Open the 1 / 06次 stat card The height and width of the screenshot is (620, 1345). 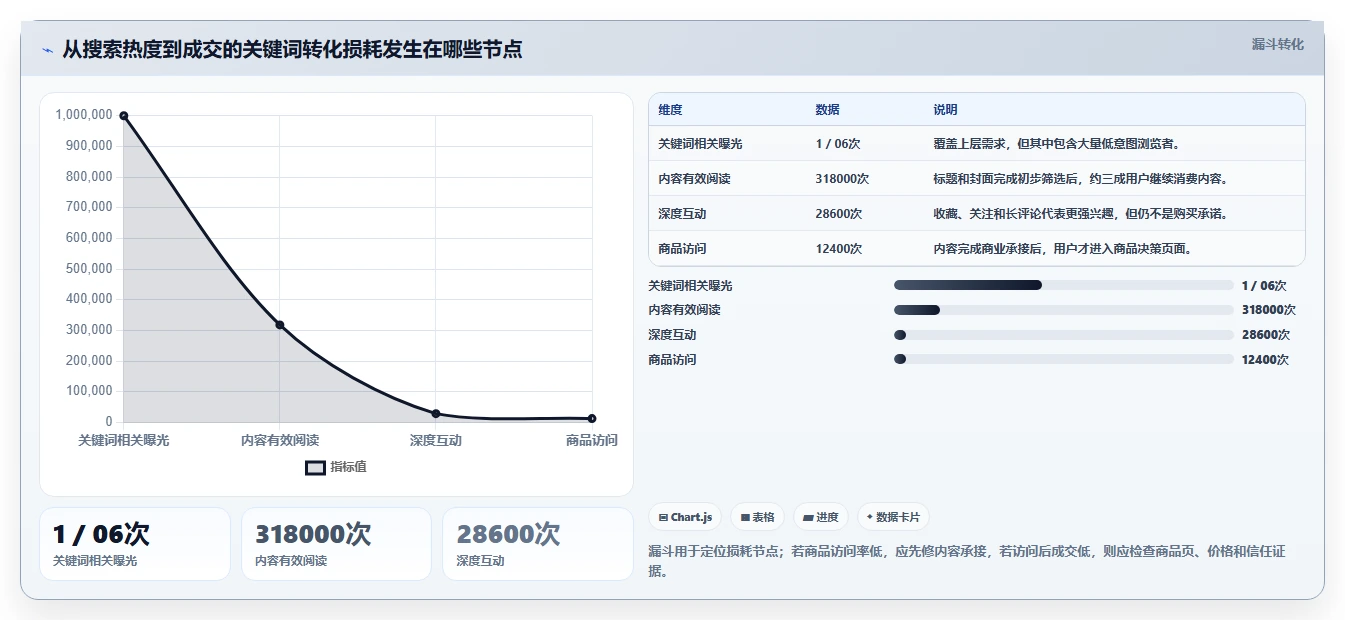pyautogui.click(x=135, y=544)
